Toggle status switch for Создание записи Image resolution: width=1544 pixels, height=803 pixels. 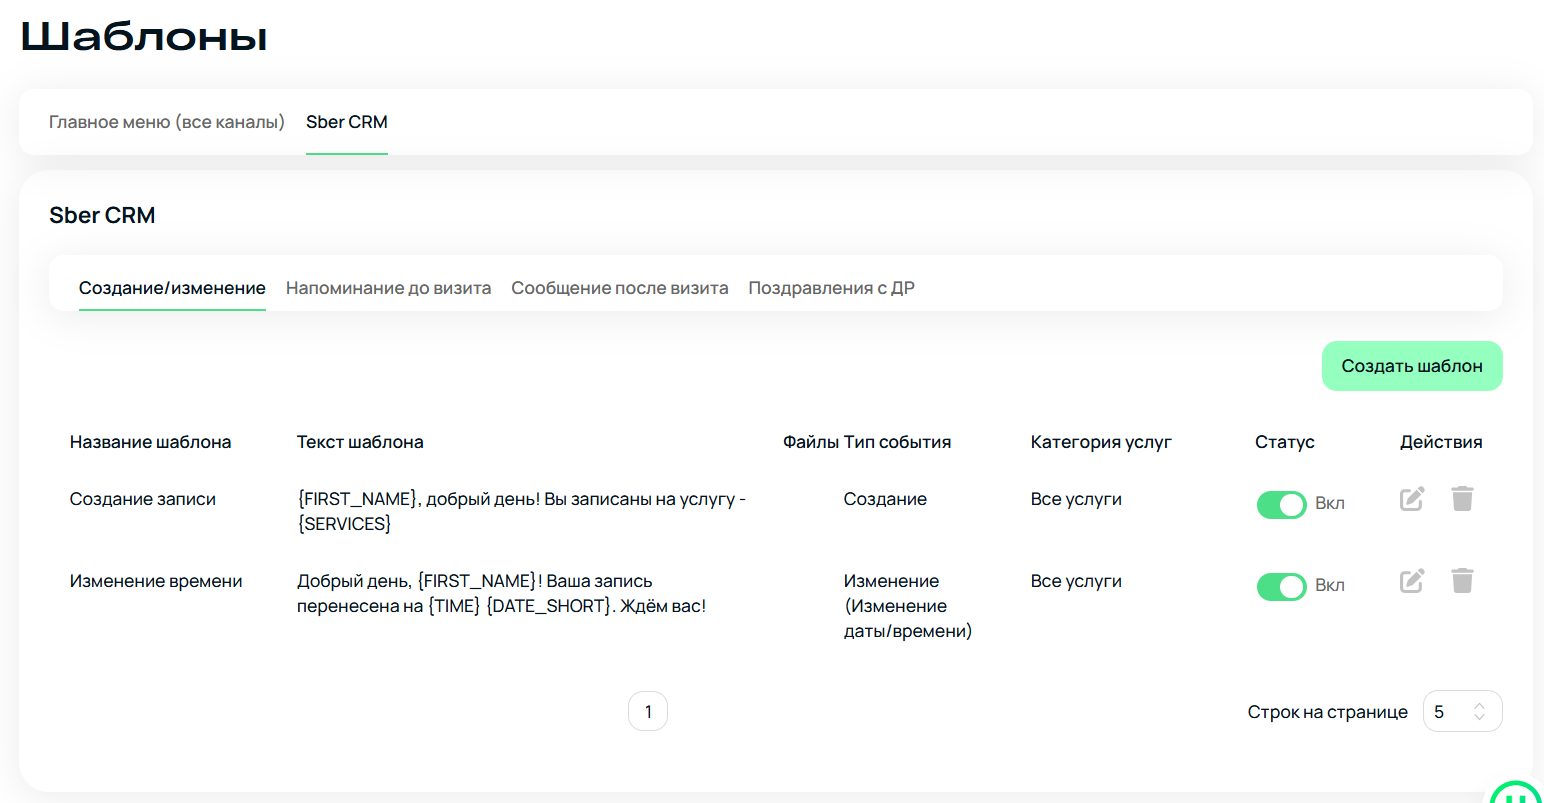pyautogui.click(x=1282, y=505)
